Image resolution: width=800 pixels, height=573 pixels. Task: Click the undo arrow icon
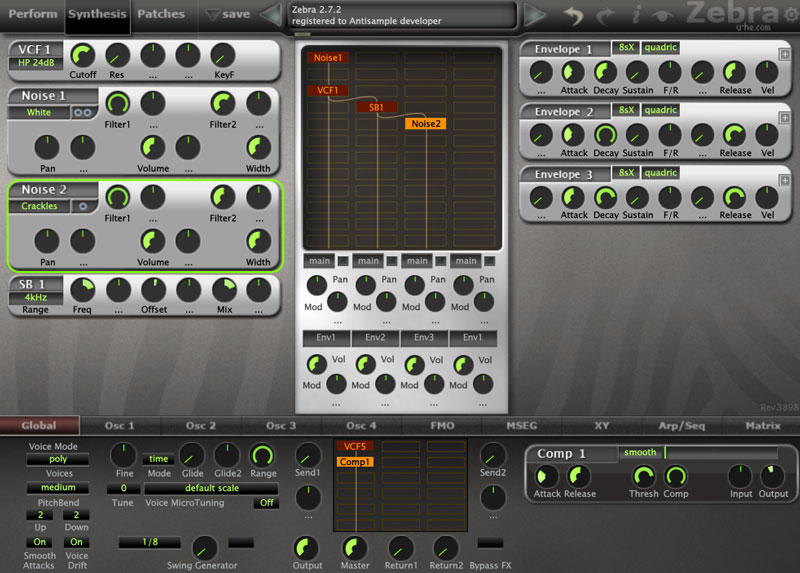pyautogui.click(x=574, y=15)
